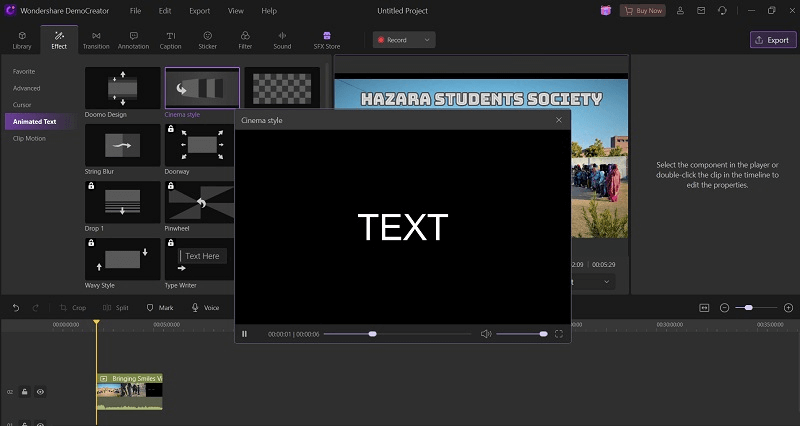Switch to the Transition tab
The height and width of the screenshot is (426, 800).
[x=96, y=40]
